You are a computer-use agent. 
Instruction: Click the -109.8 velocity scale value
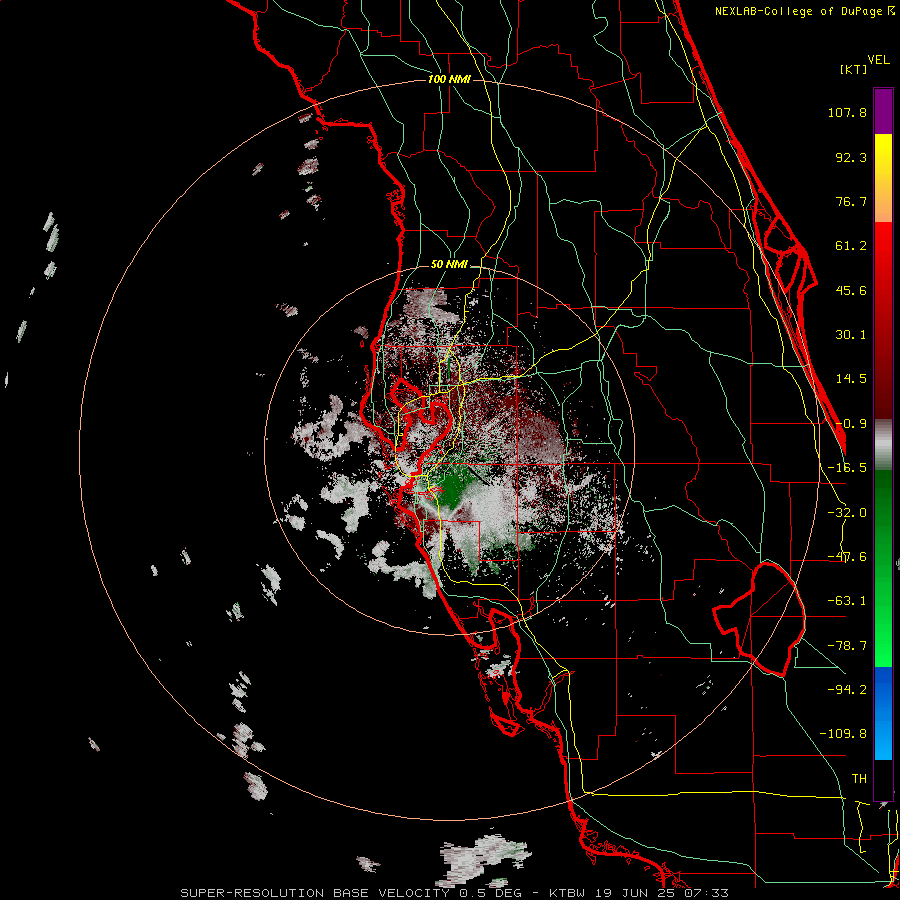click(x=843, y=734)
